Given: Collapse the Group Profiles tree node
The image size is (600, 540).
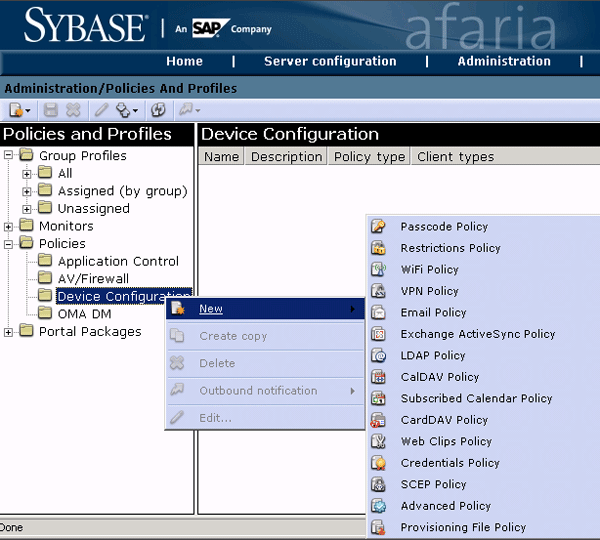Looking at the screenshot, I should [8, 155].
